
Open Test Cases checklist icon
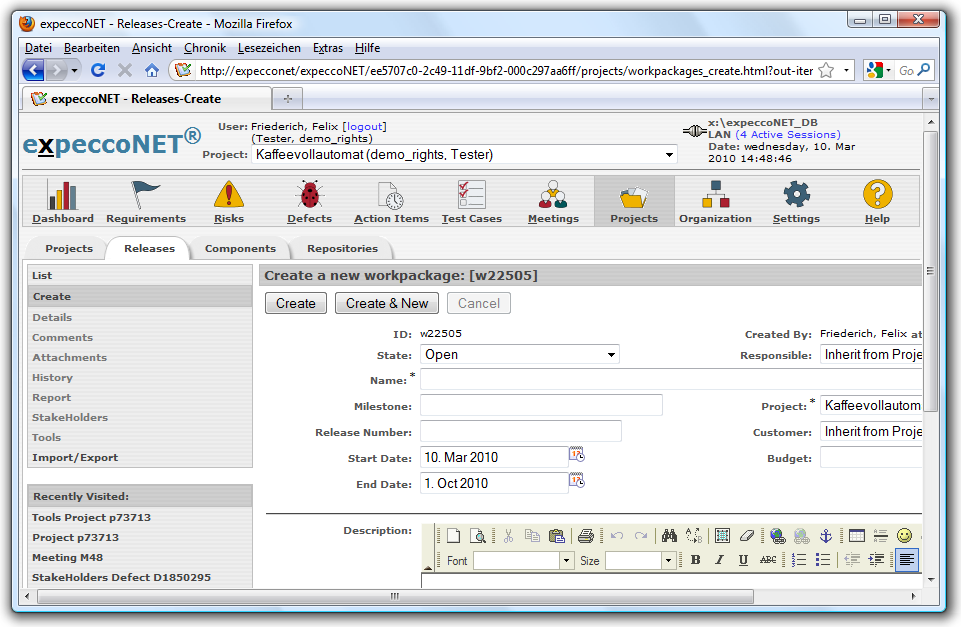pyautogui.click(x=471, y=195)
